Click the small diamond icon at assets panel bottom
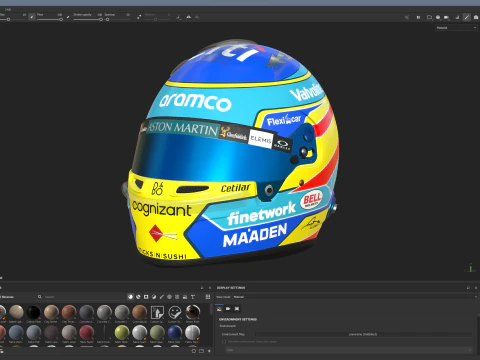Viewport: 480px width, 360px height. [209, 351]
